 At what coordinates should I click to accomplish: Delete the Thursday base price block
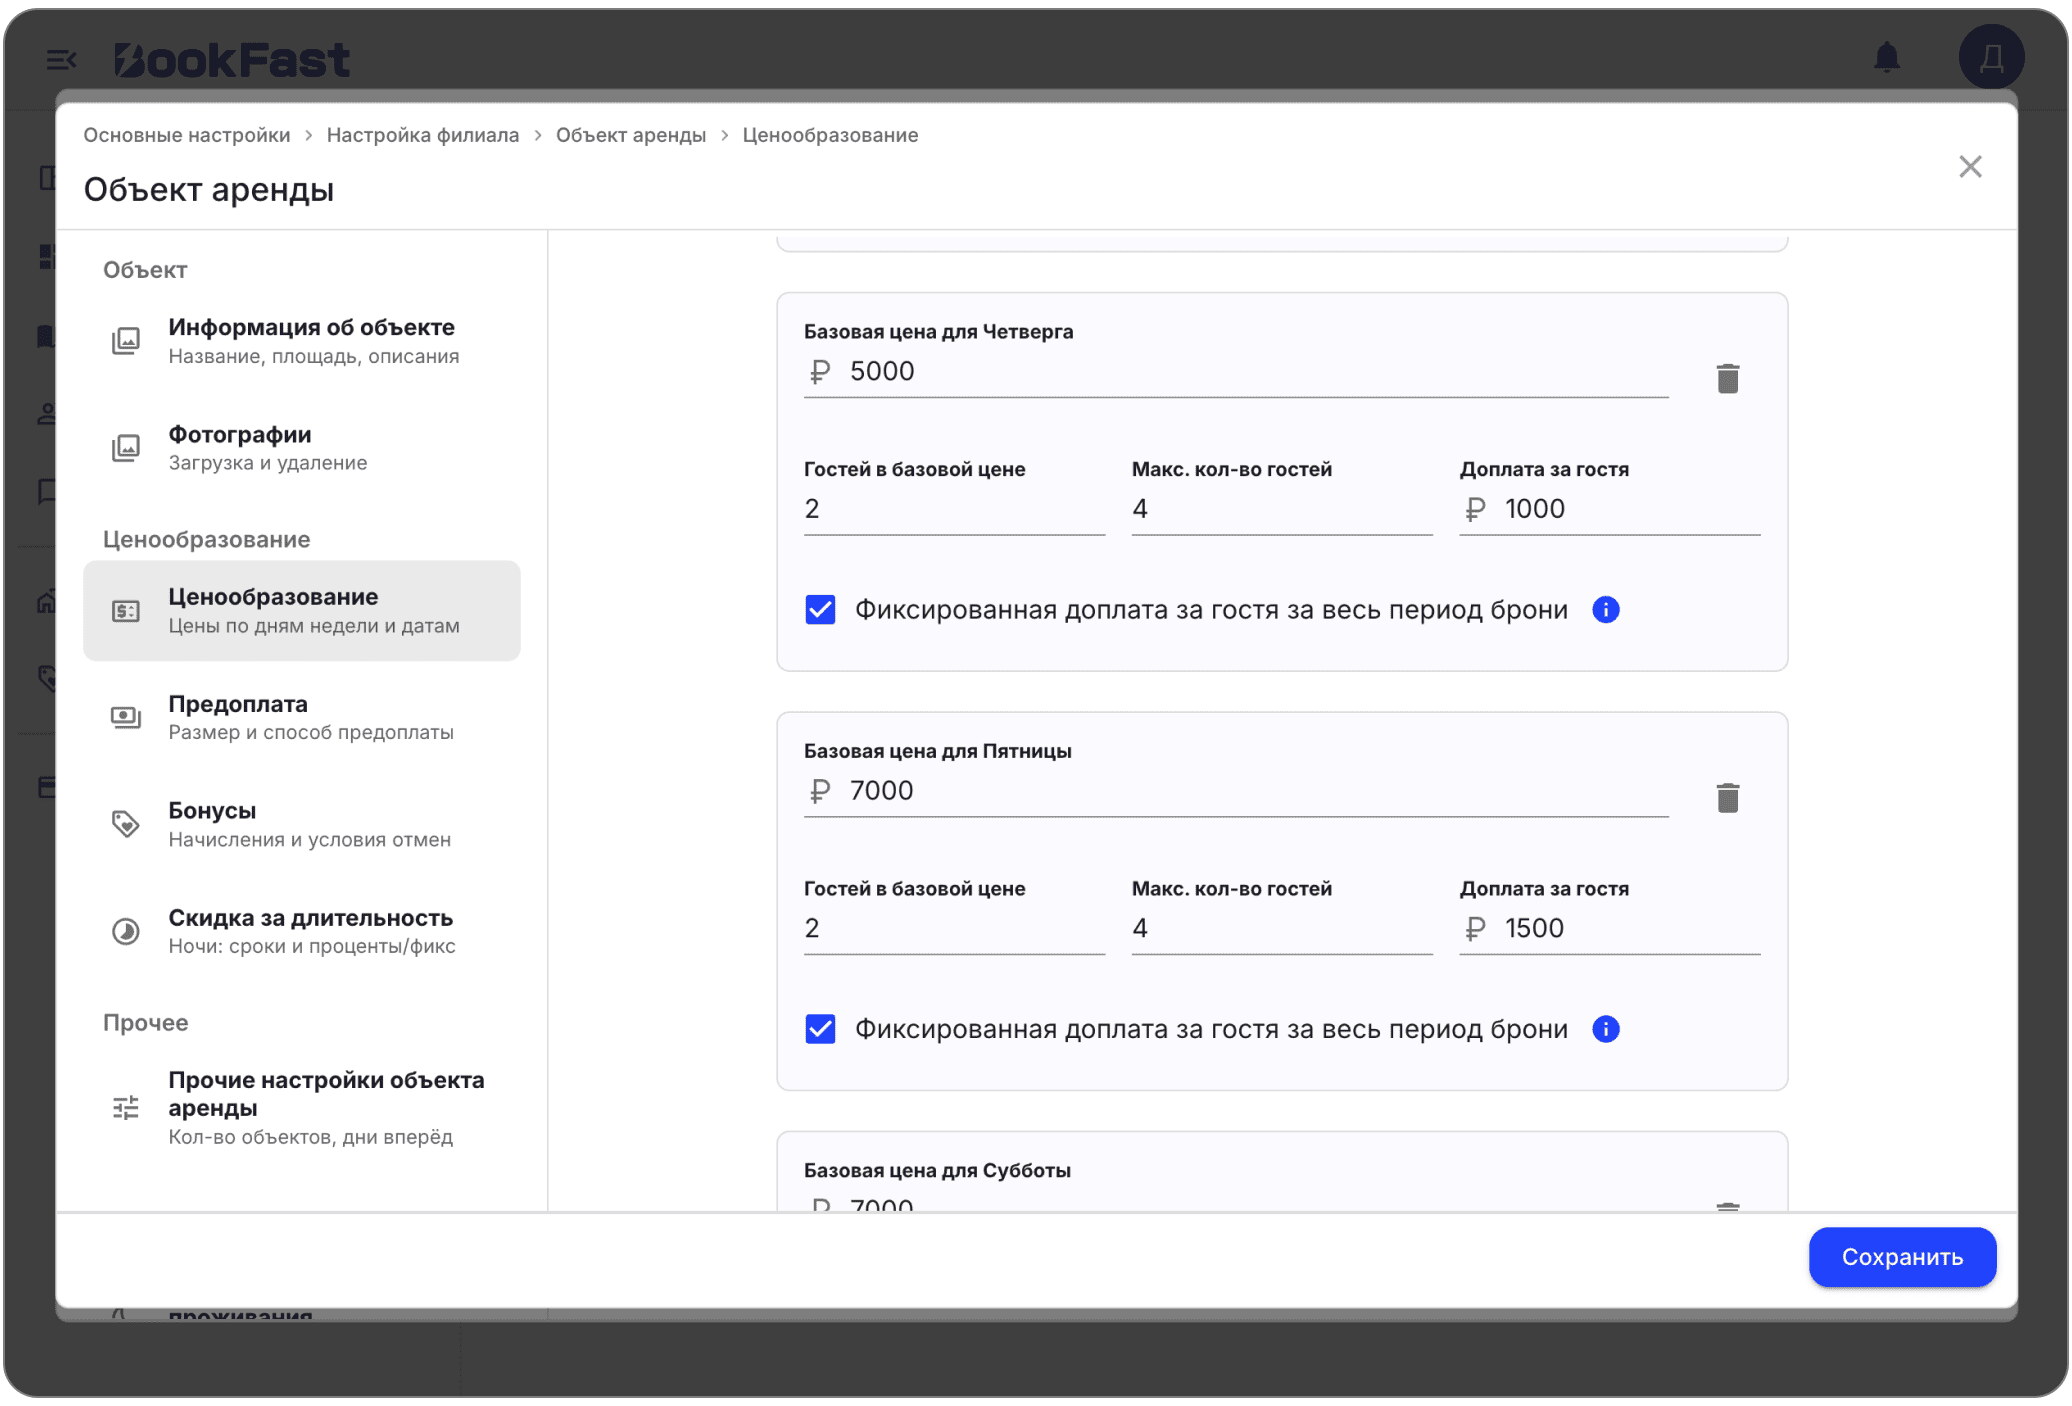point(1727,379)
